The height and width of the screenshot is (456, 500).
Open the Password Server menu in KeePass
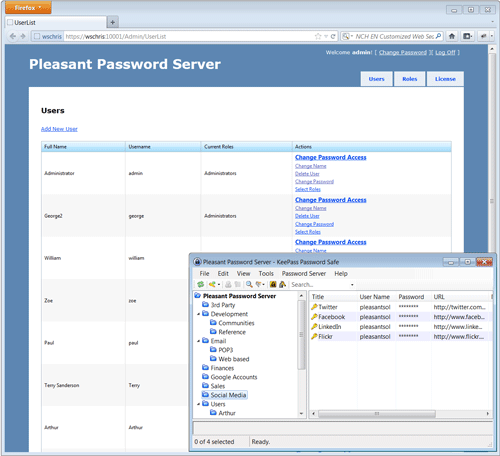click(304, 274)
